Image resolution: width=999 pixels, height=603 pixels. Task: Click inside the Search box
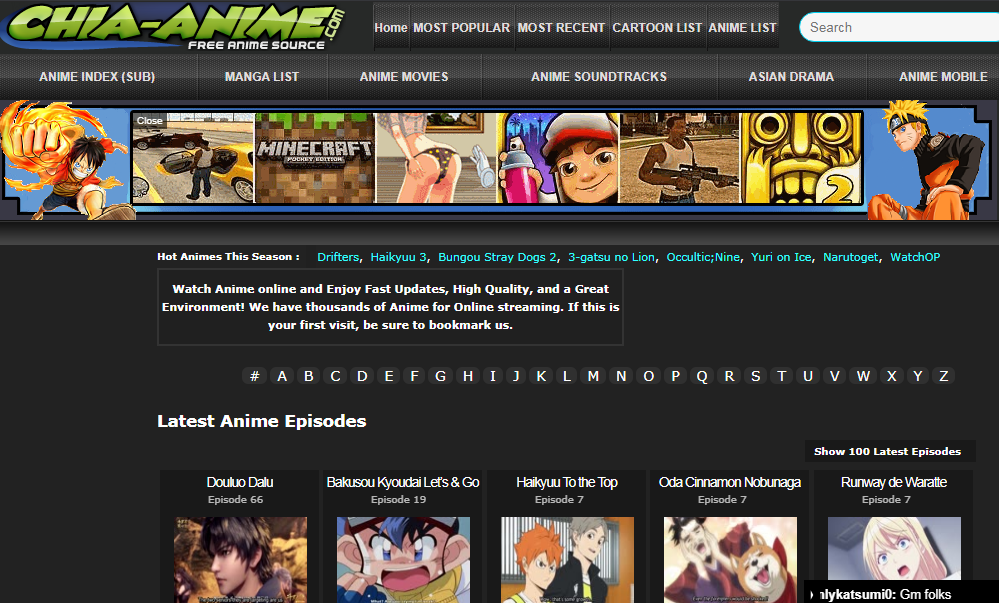(x=900, y=27)
